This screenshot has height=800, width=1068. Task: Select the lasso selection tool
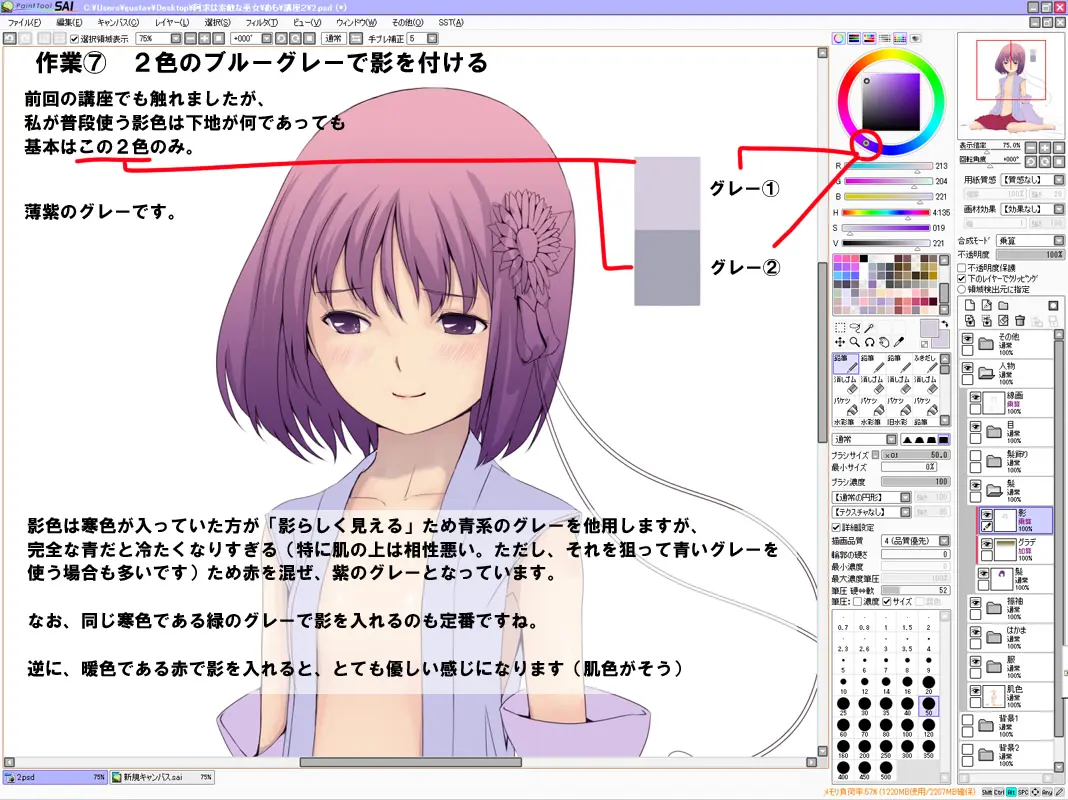[855, 327]
